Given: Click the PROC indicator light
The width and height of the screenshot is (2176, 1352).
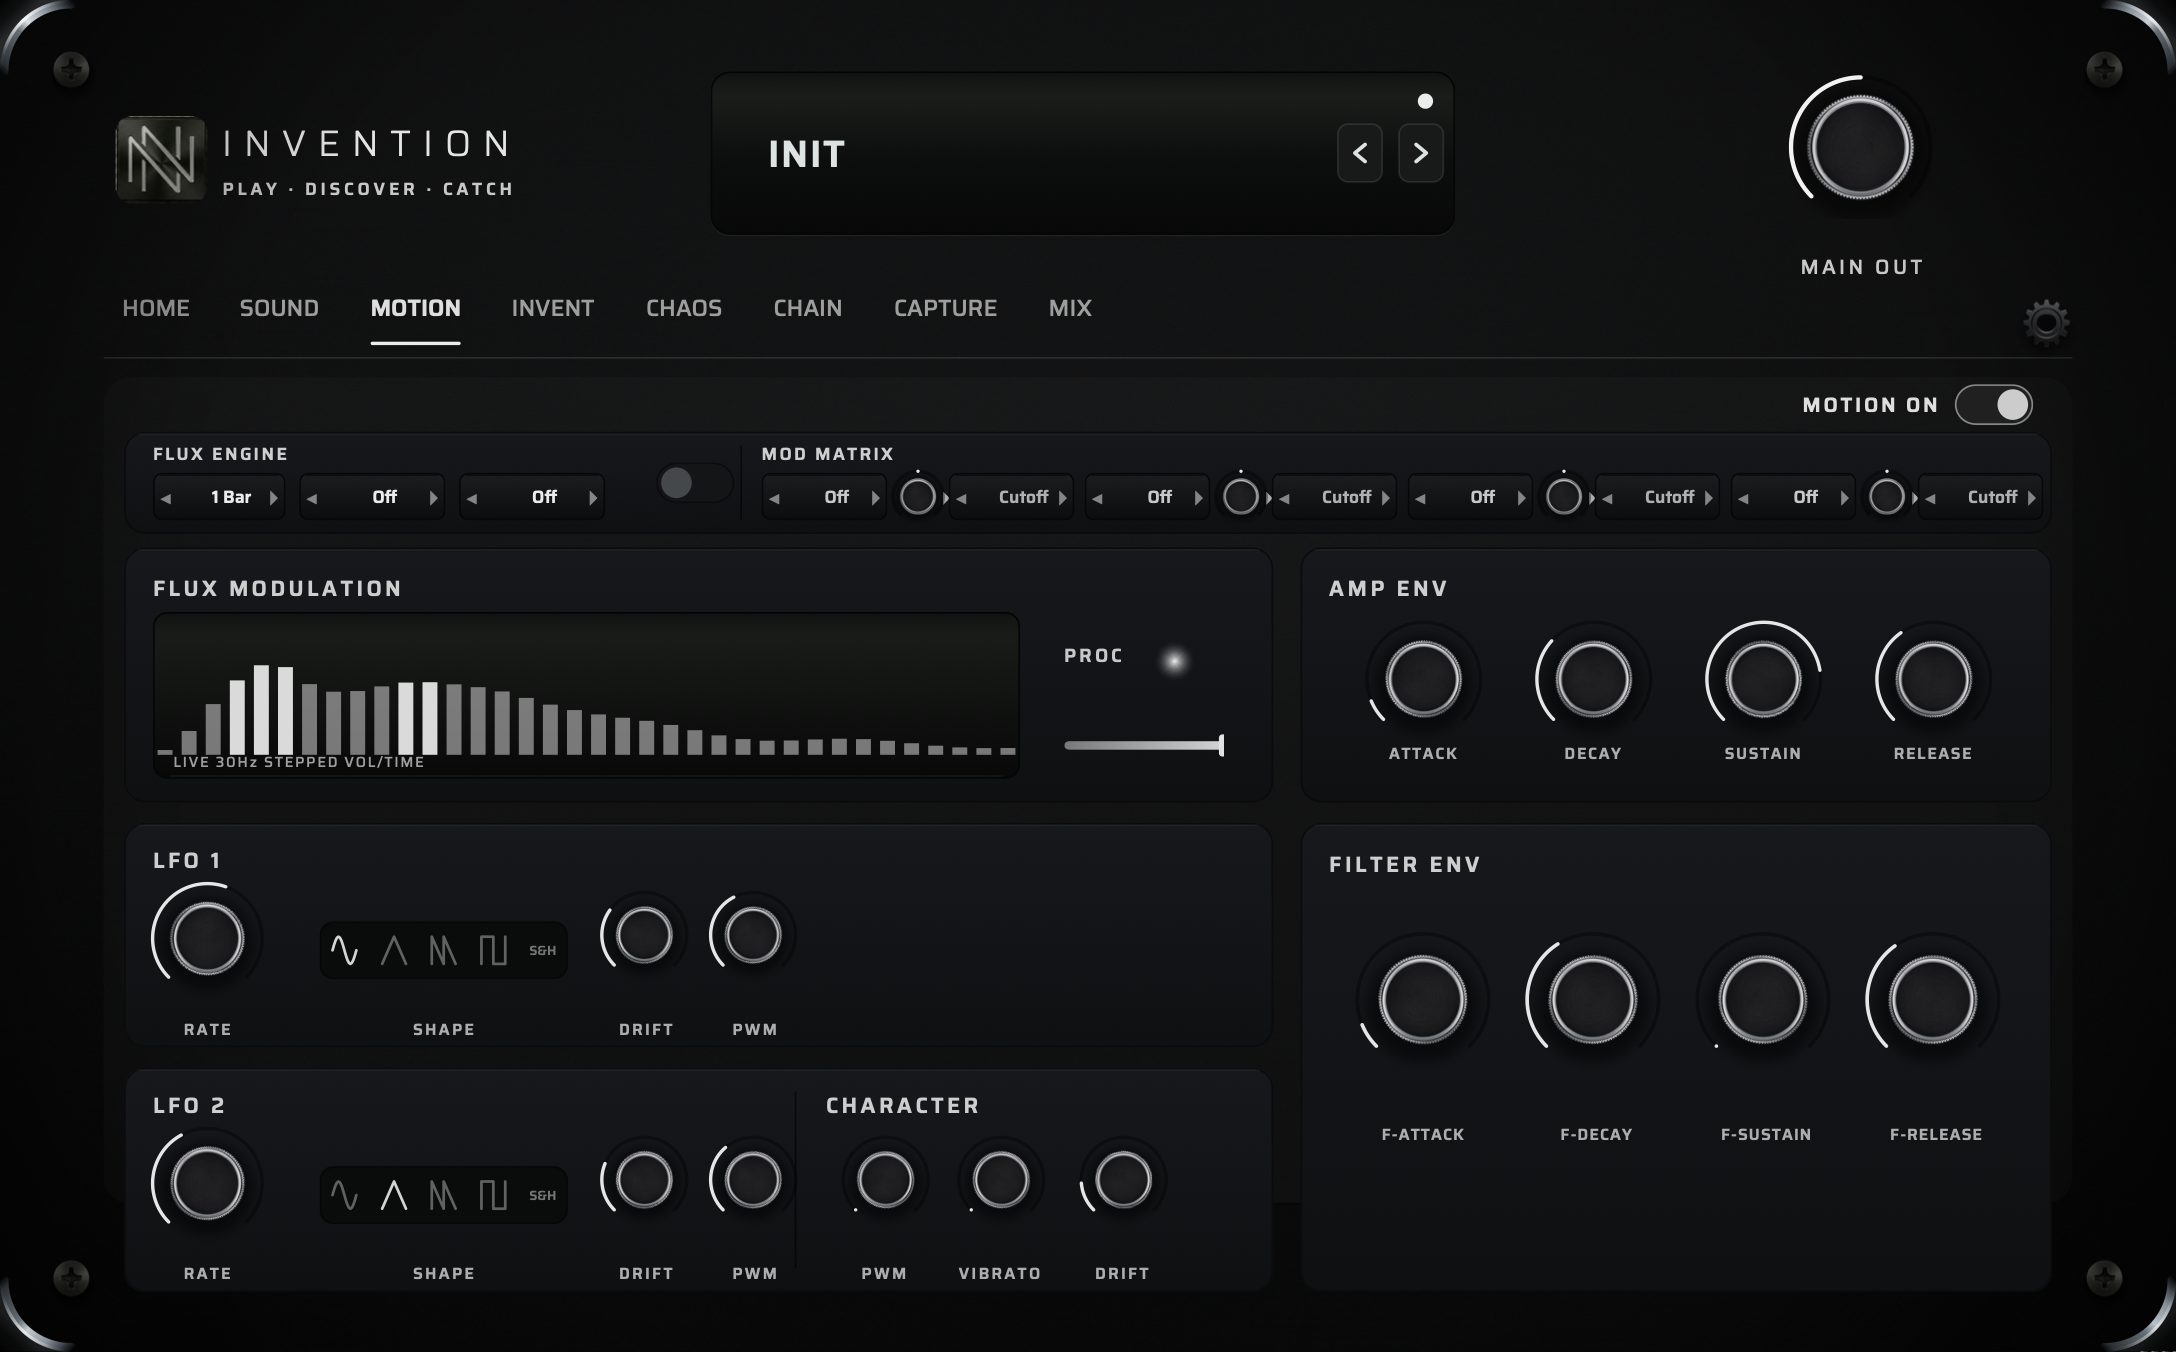Looking at the screenshot, I should tap(1174, 661).
